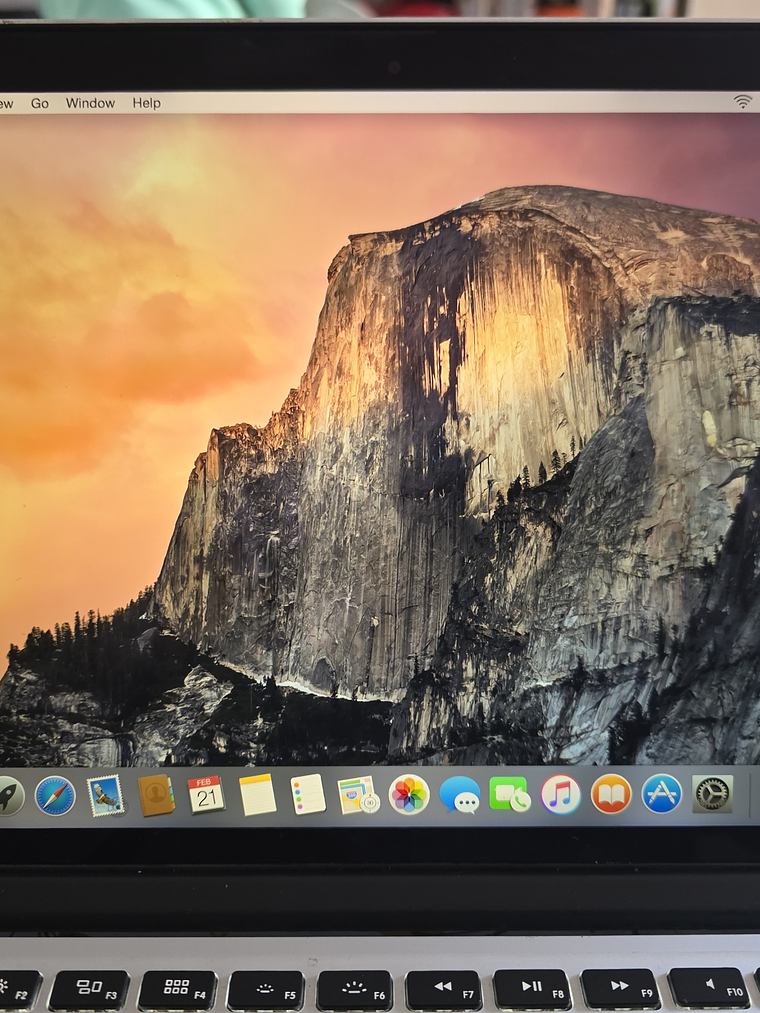The height and width of the screenshot is (1013, 760).
Task: Open Photos app in the dock
Action: pyautogui.click(x=409, y=795)
